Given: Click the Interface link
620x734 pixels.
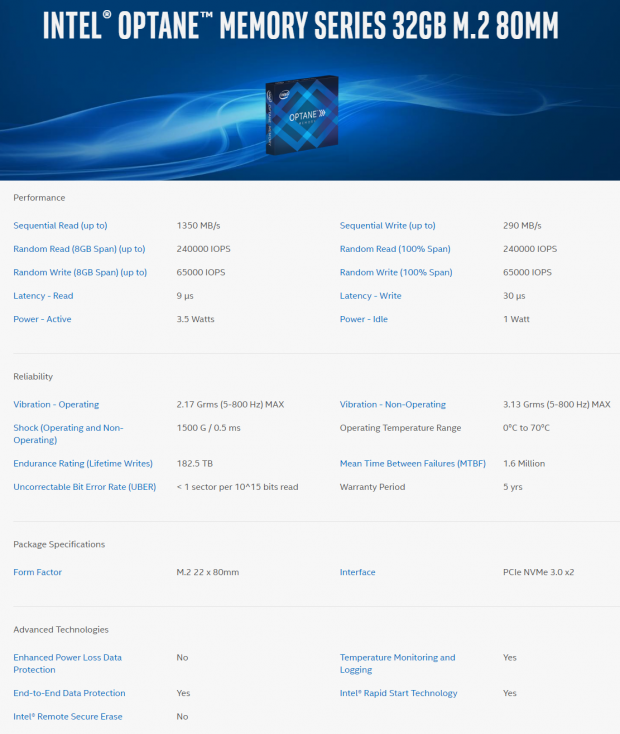Looking at the screenshot, I should 358,572.
